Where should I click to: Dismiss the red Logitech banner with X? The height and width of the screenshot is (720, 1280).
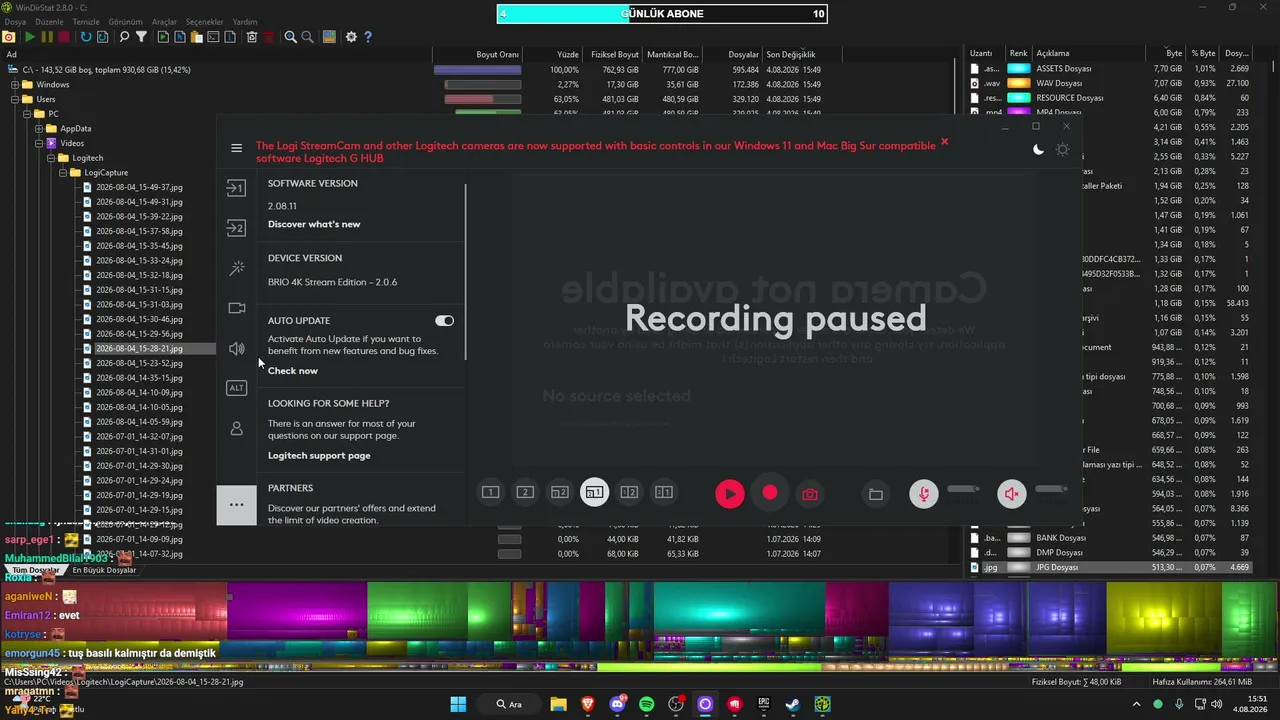click(x=944, y=142)
